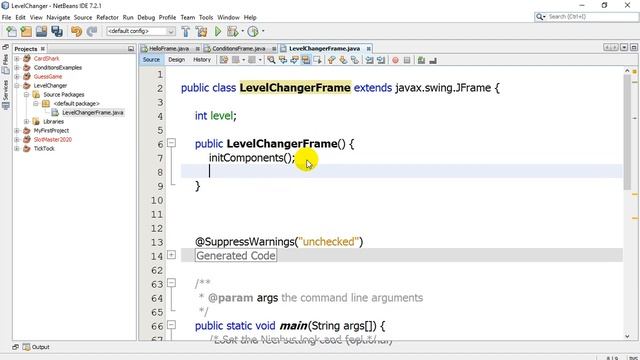
Task: Expand the Libraries node
Action: pos(26,122)
